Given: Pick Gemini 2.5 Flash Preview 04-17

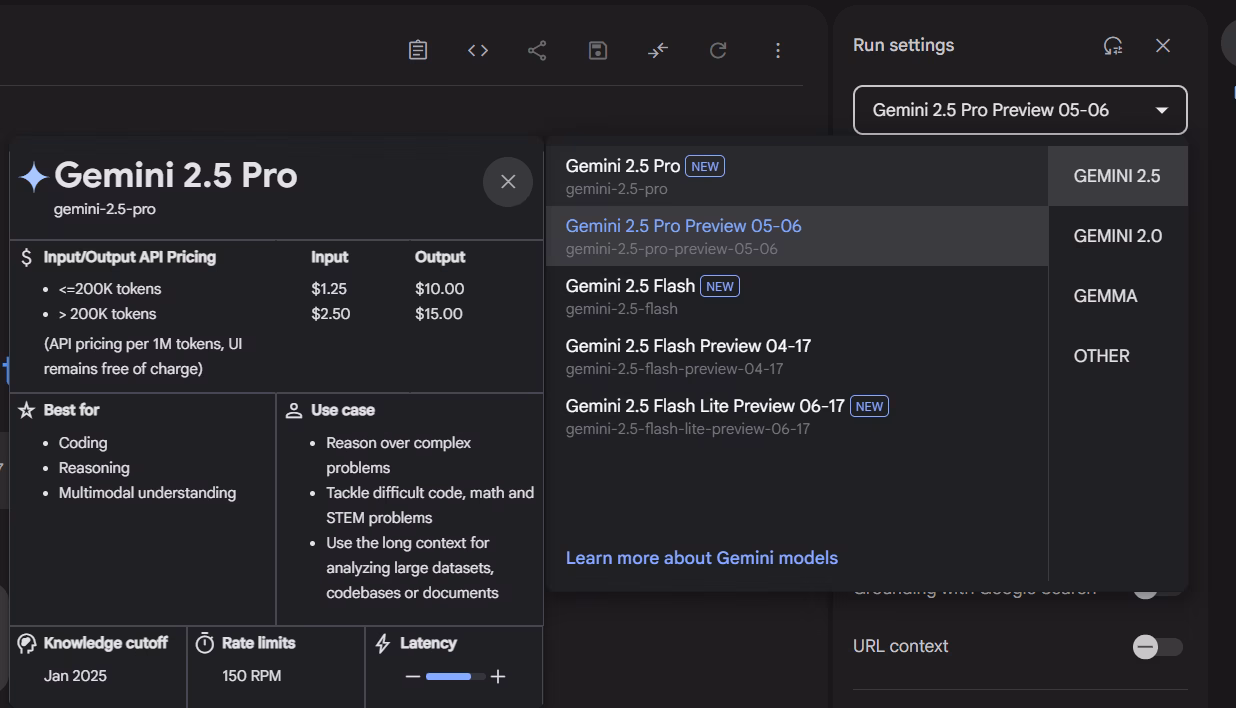Looking at the screenshot, I should pos(797,356).
